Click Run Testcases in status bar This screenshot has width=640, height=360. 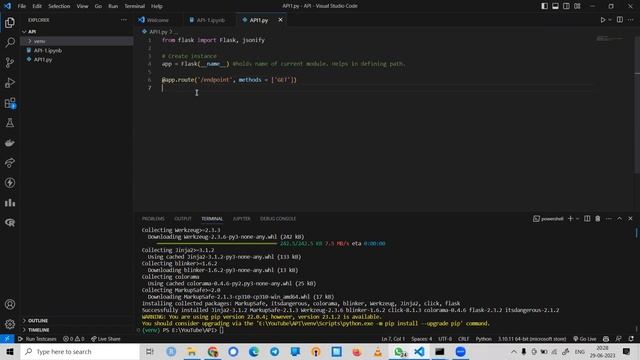[x=37, y=339]
